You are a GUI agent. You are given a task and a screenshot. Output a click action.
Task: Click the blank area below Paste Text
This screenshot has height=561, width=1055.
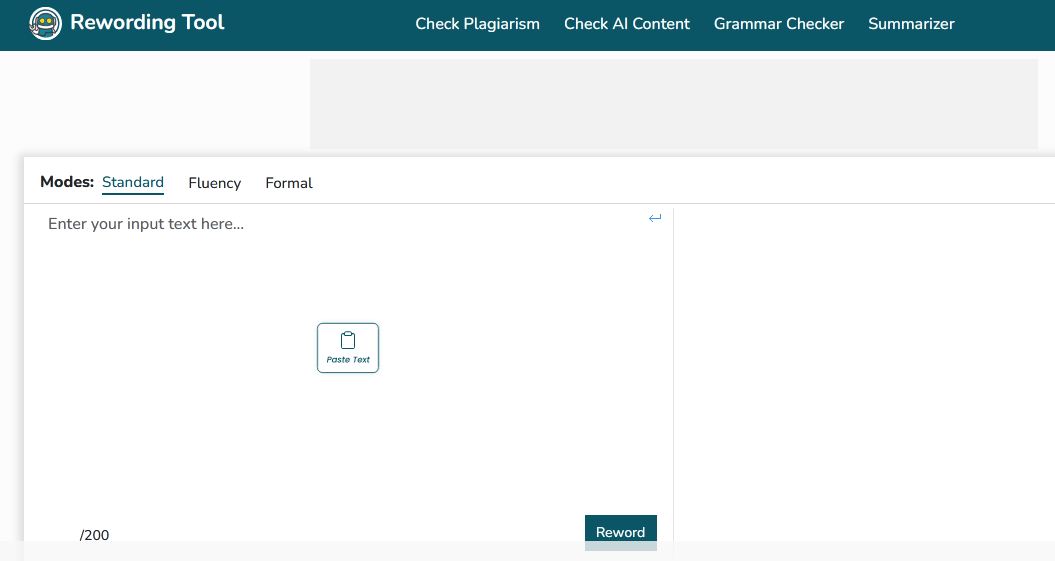pyautogui.click(x=348, y=440)
